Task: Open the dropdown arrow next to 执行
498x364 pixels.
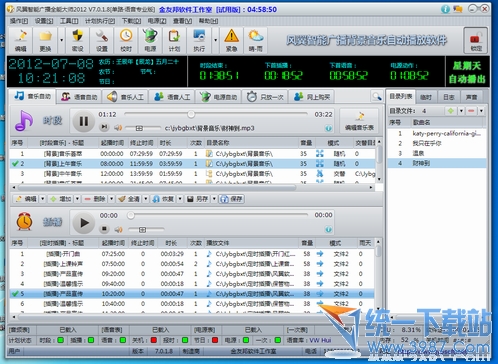Action: (x=215, y=40)
